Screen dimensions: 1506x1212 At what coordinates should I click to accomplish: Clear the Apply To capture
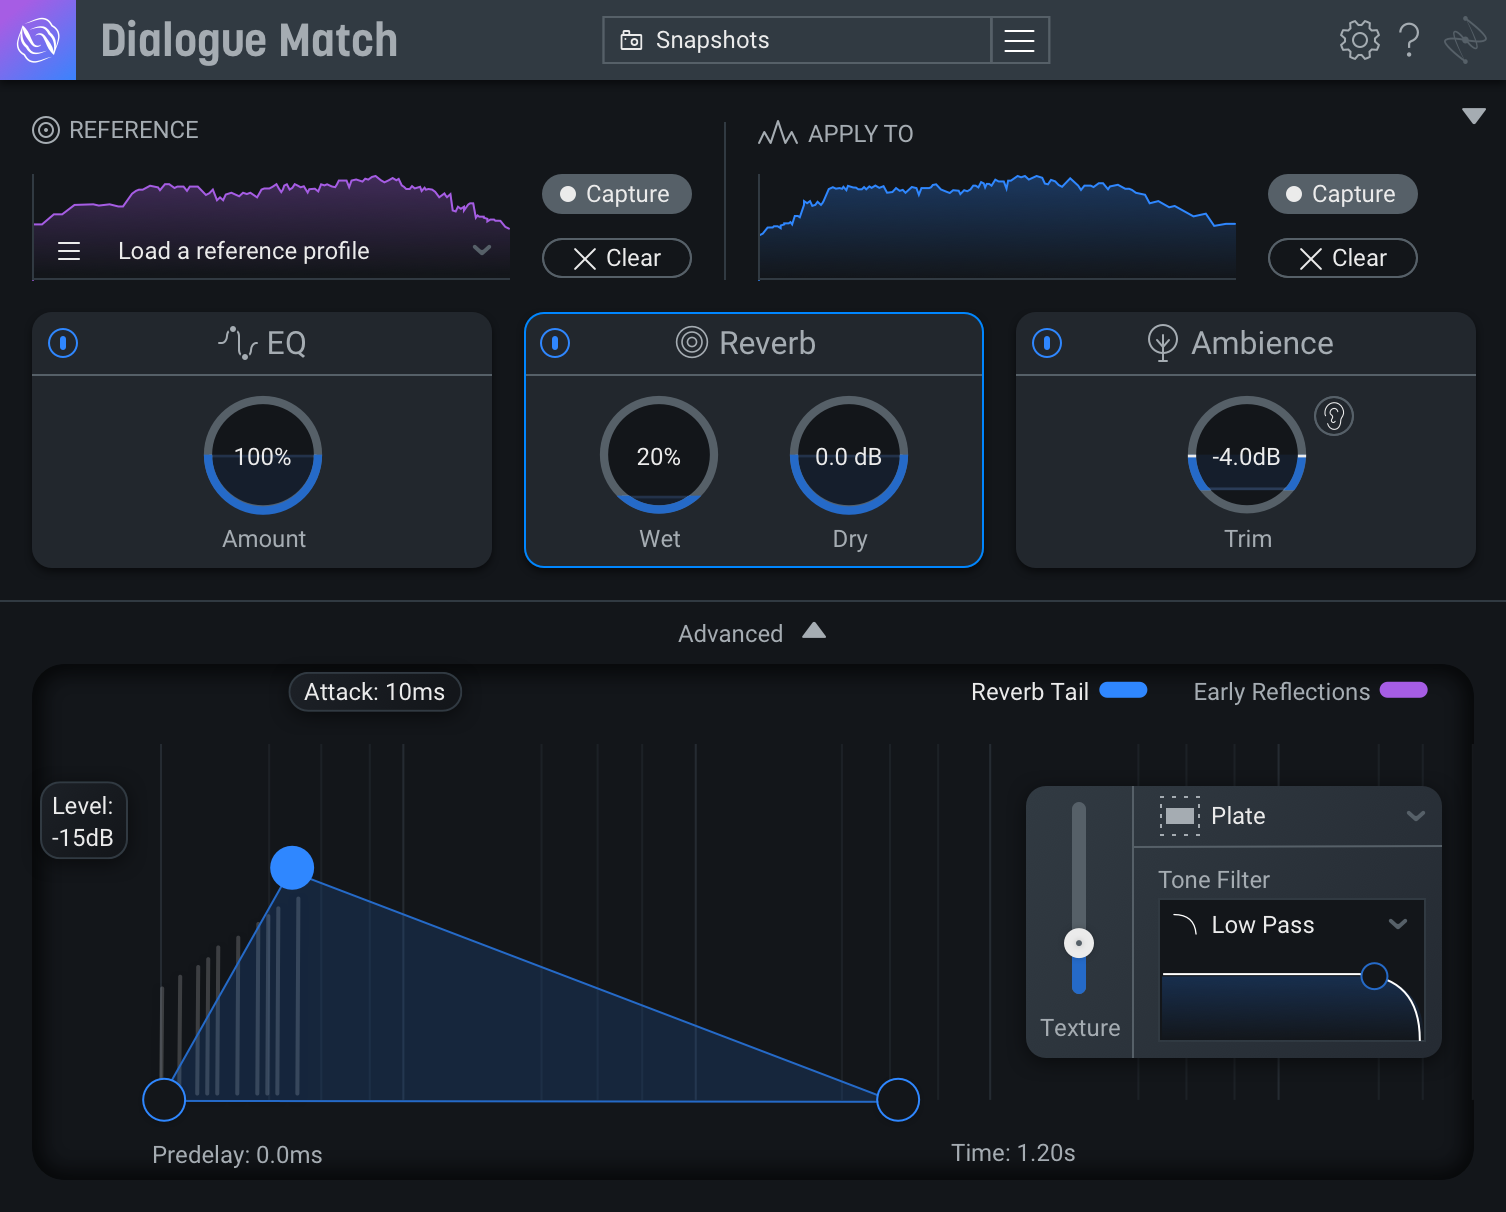pos(1342,258)
